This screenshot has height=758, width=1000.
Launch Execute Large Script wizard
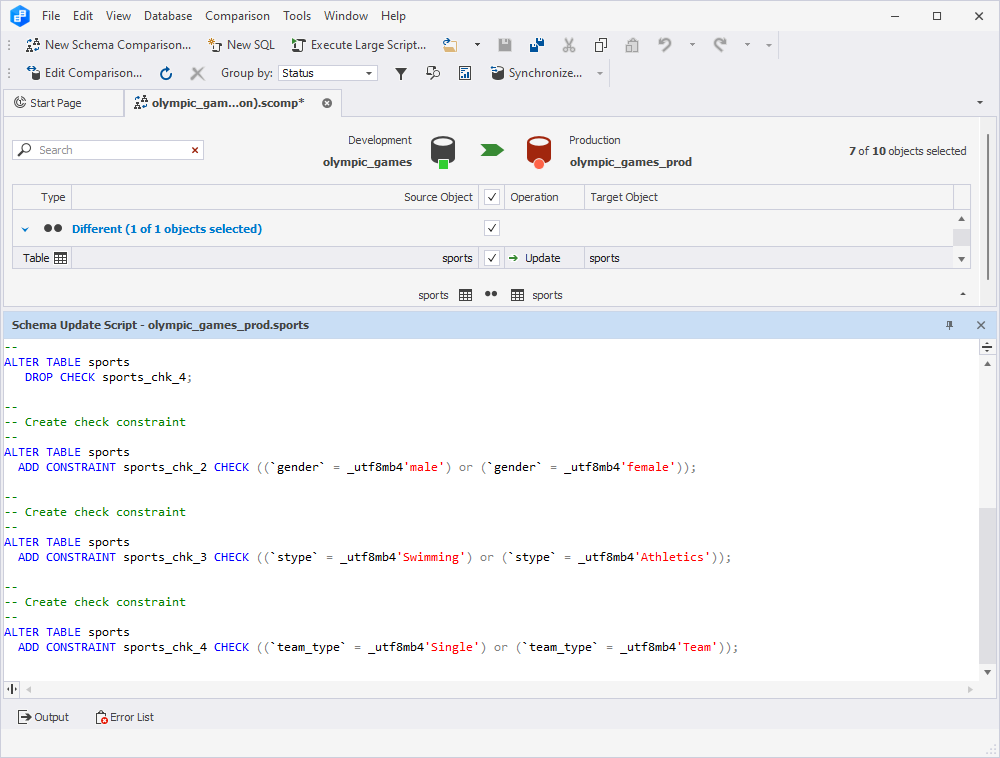[x=359, y=45]
